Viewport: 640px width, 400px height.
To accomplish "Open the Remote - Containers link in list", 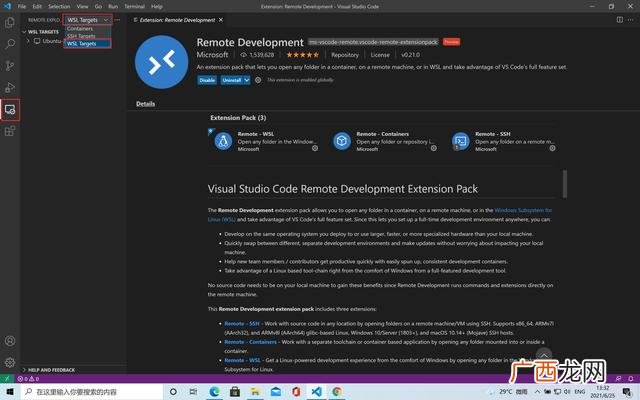I will click(x=250, y=342).
